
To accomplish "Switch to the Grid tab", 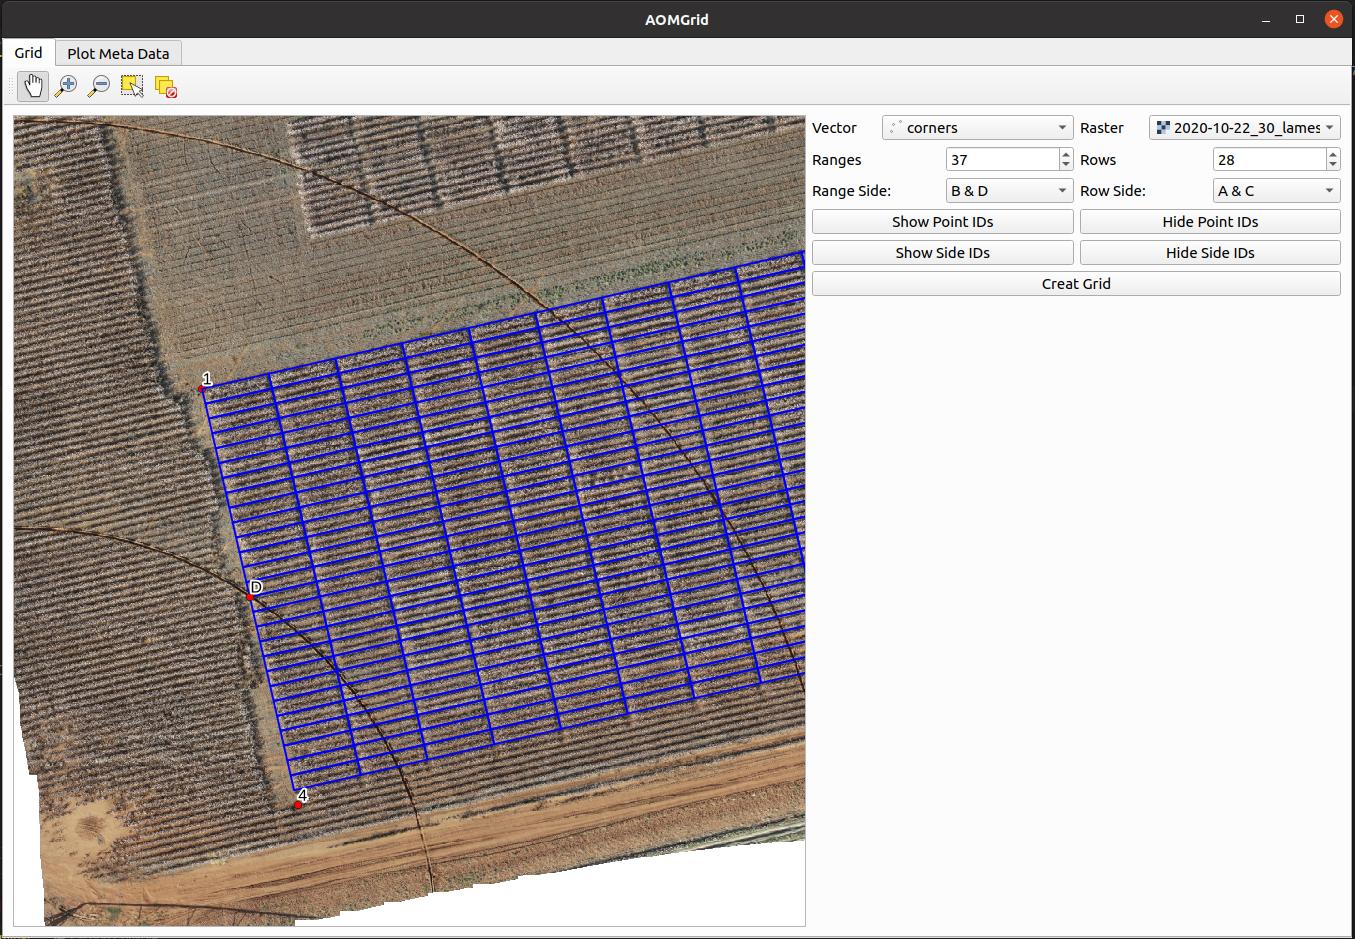I will (28, 53).
